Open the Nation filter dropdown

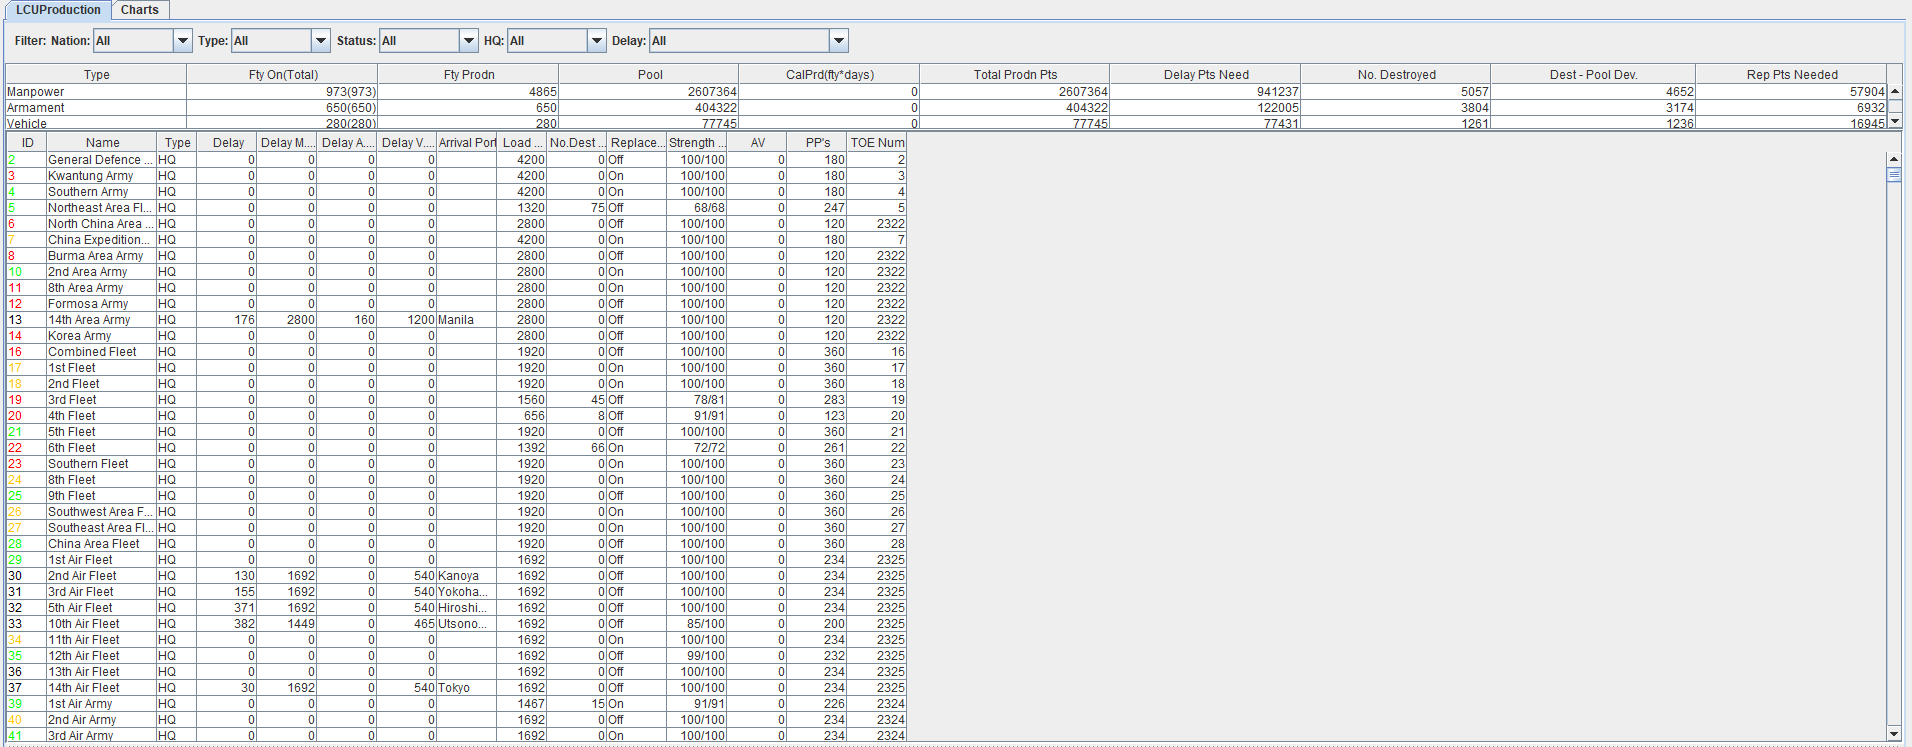tap(183, 41)
